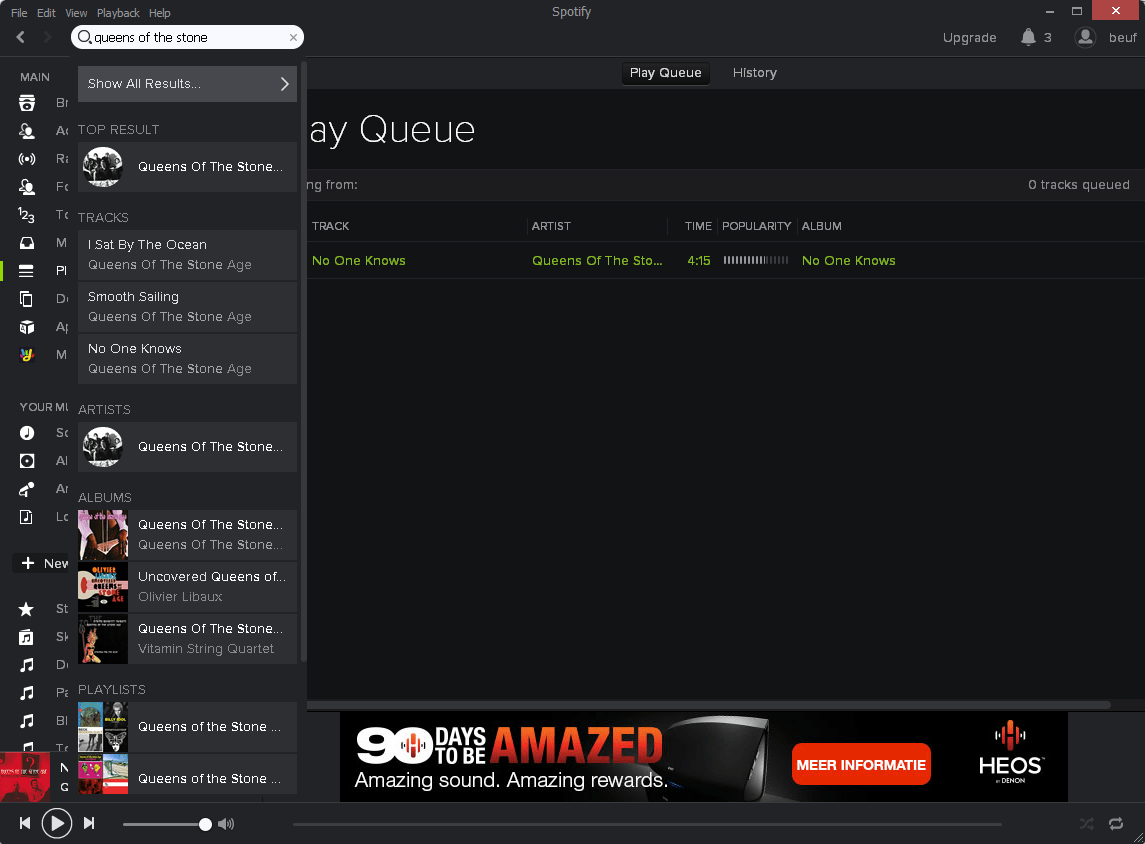The width and height of the screenshot is (1145, 844).
Task: Open the File menu
Action: tap(19, 12)
